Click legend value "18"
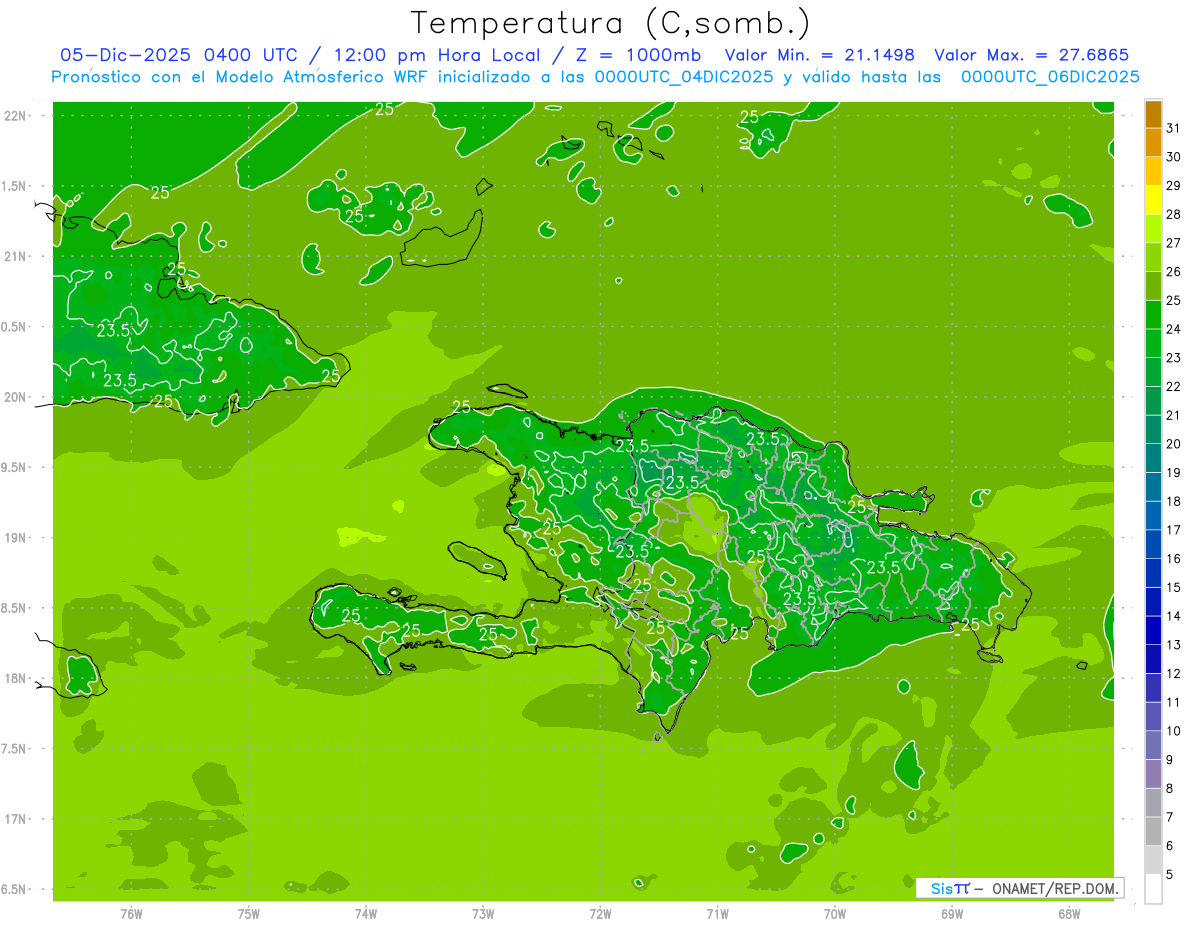Image resolution: width=1200 pixels, height=927 pixels. (x=1174, y=501)
